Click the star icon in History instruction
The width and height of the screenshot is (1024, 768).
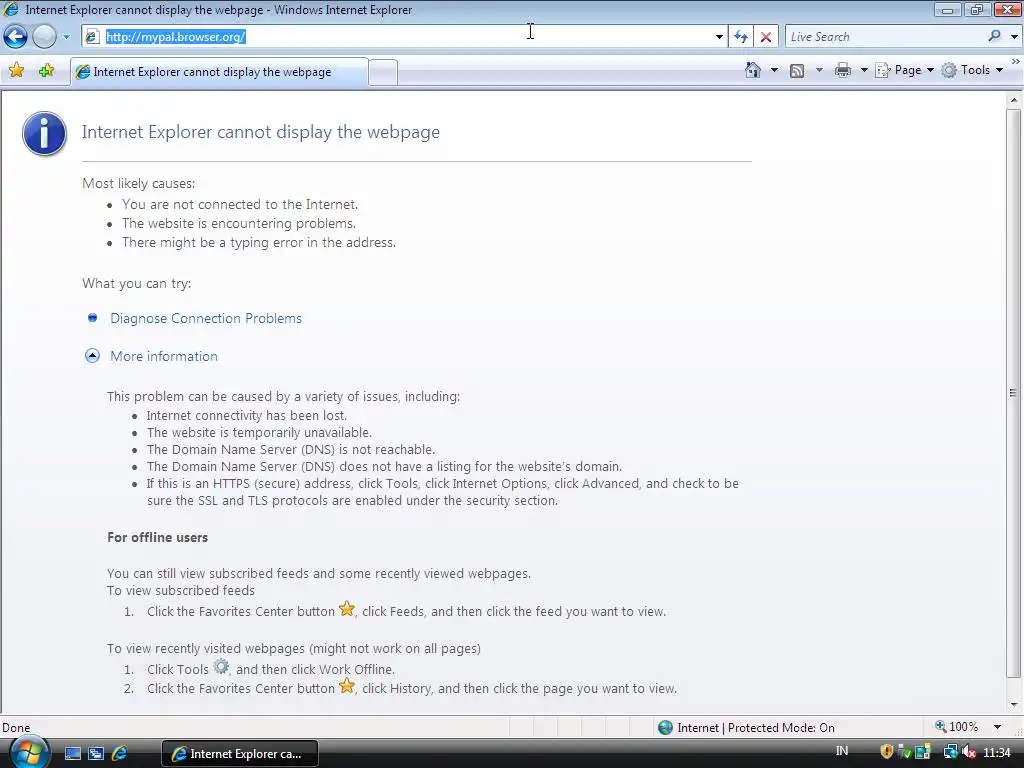pos(347,686)
